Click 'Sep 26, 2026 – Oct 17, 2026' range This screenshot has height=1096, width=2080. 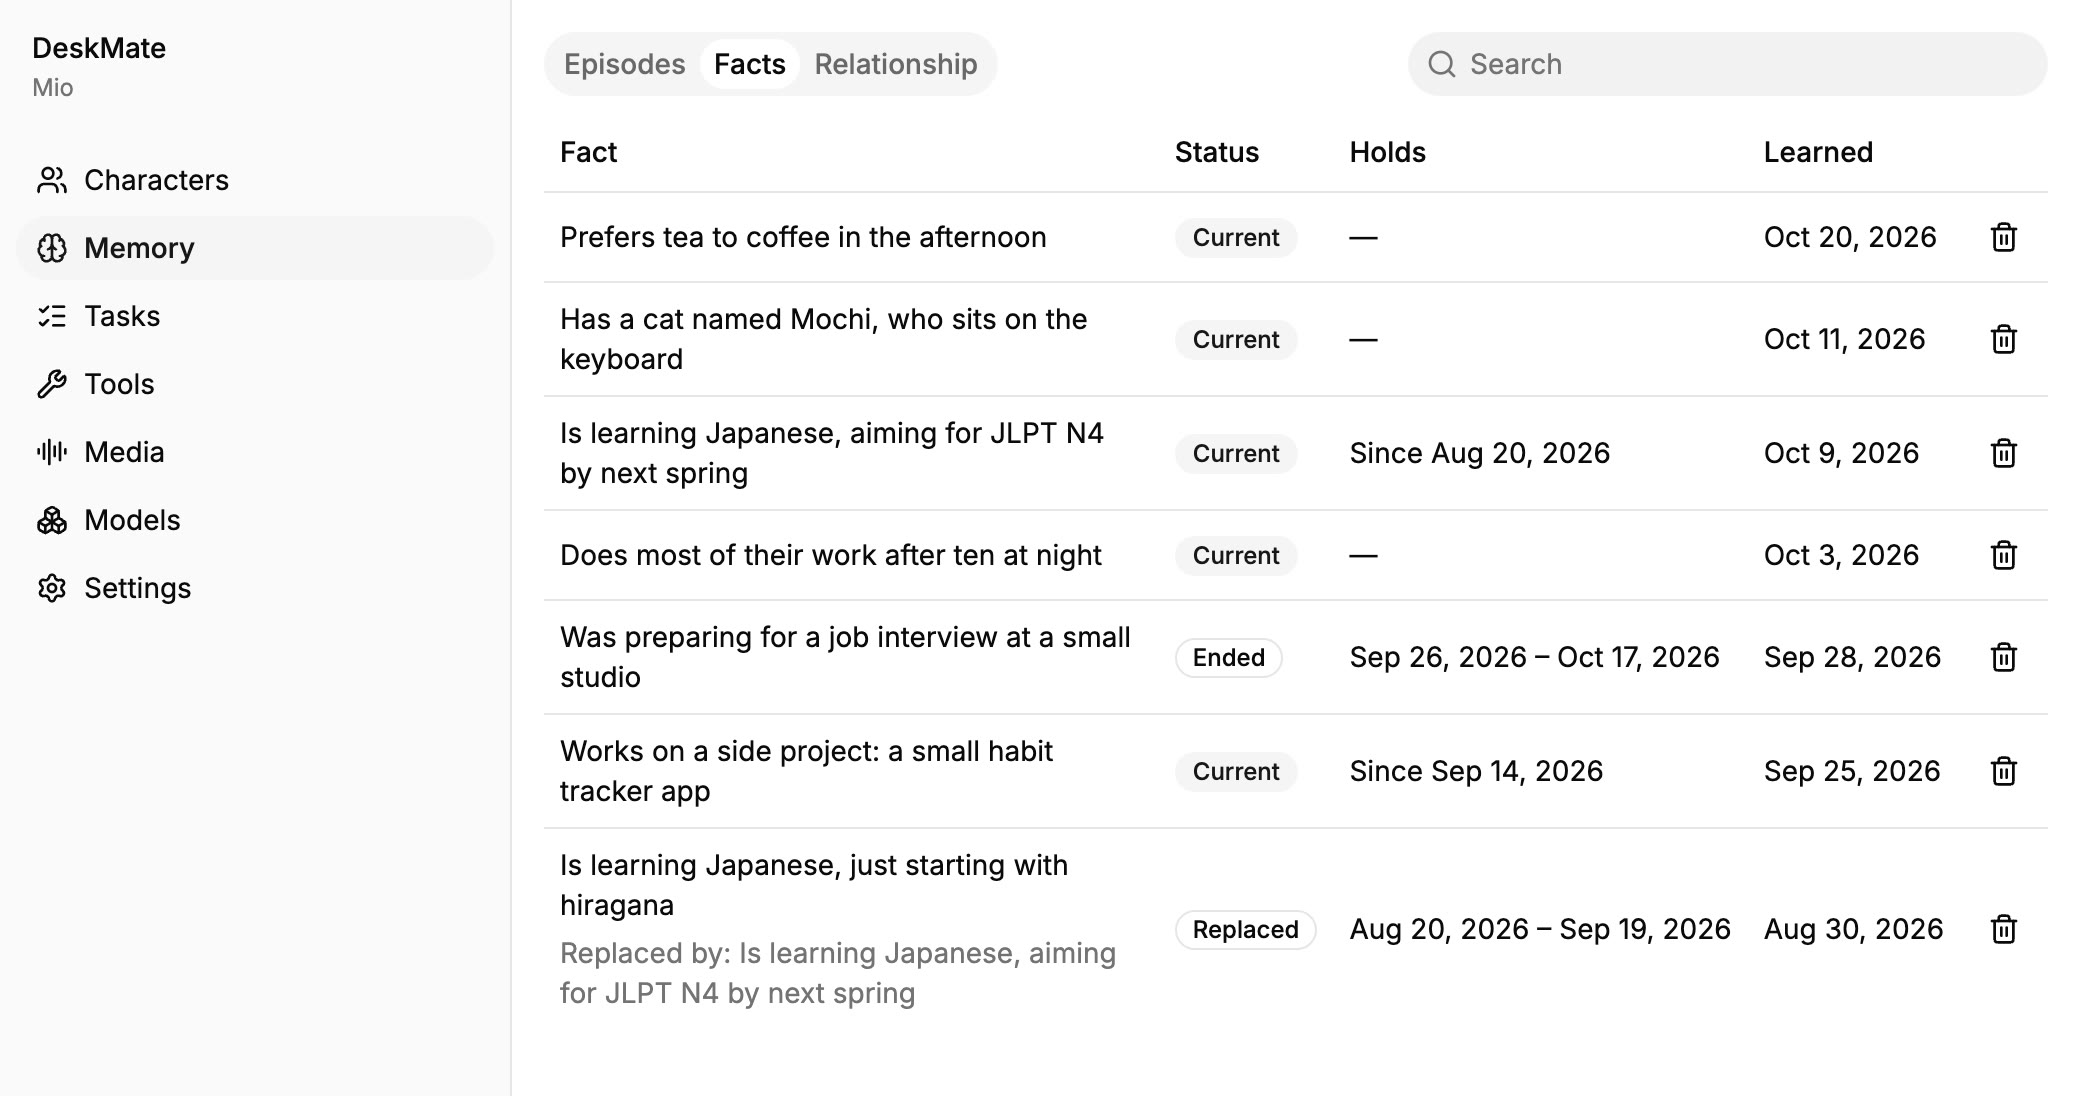[x=1534, y=657]
